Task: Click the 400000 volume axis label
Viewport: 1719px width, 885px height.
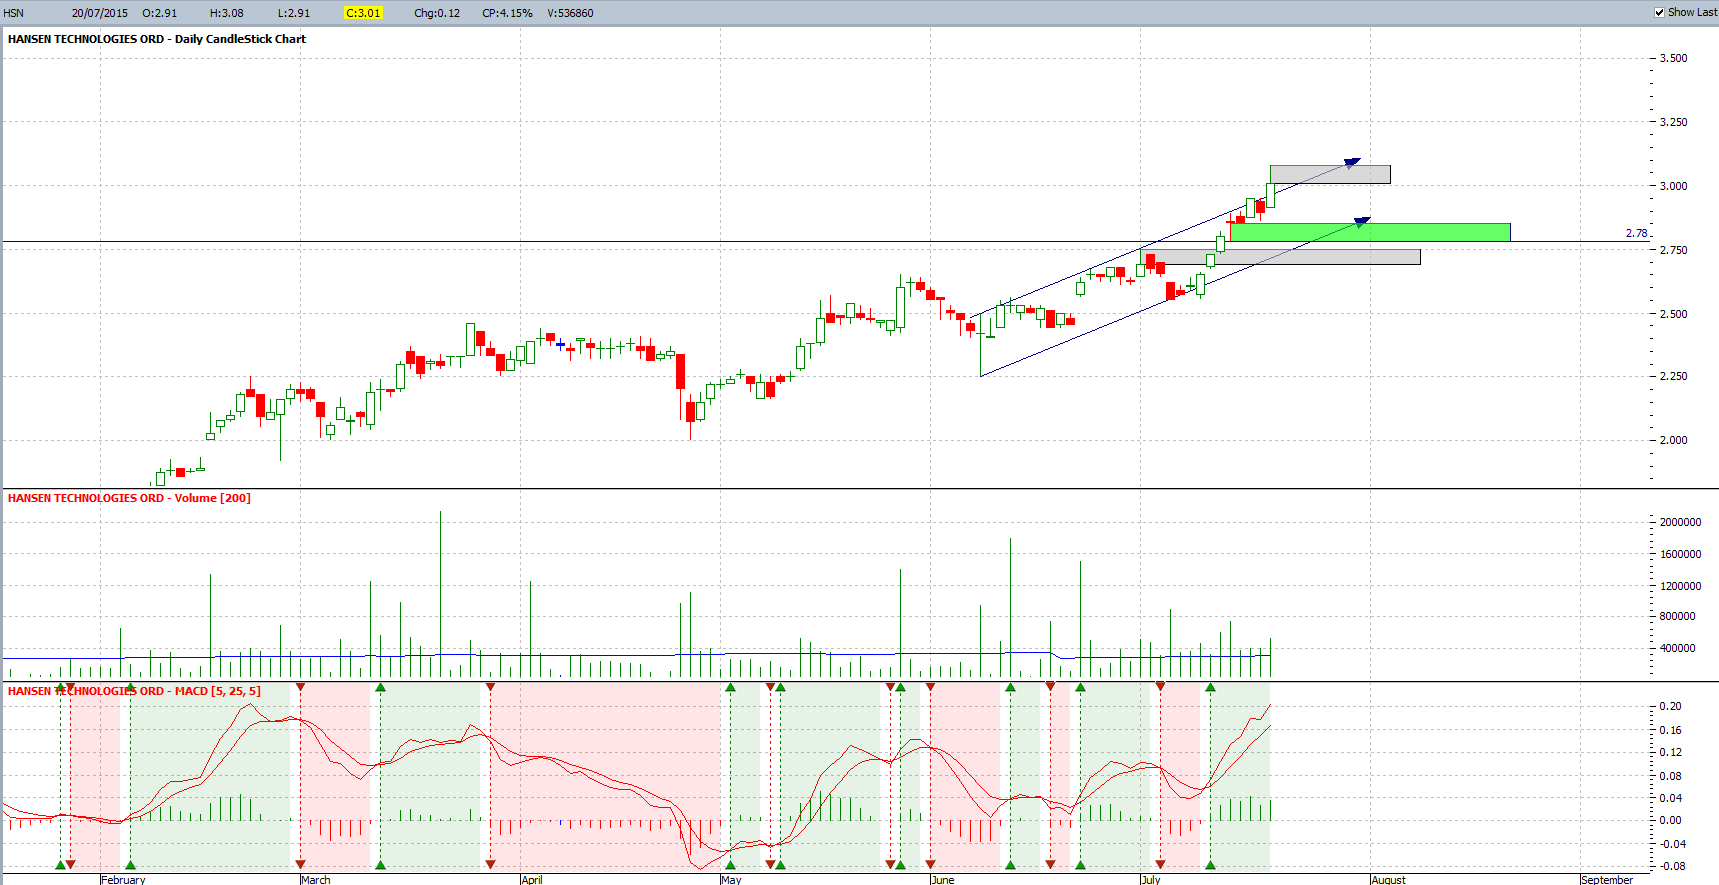Action: (x=1677, y=648)
